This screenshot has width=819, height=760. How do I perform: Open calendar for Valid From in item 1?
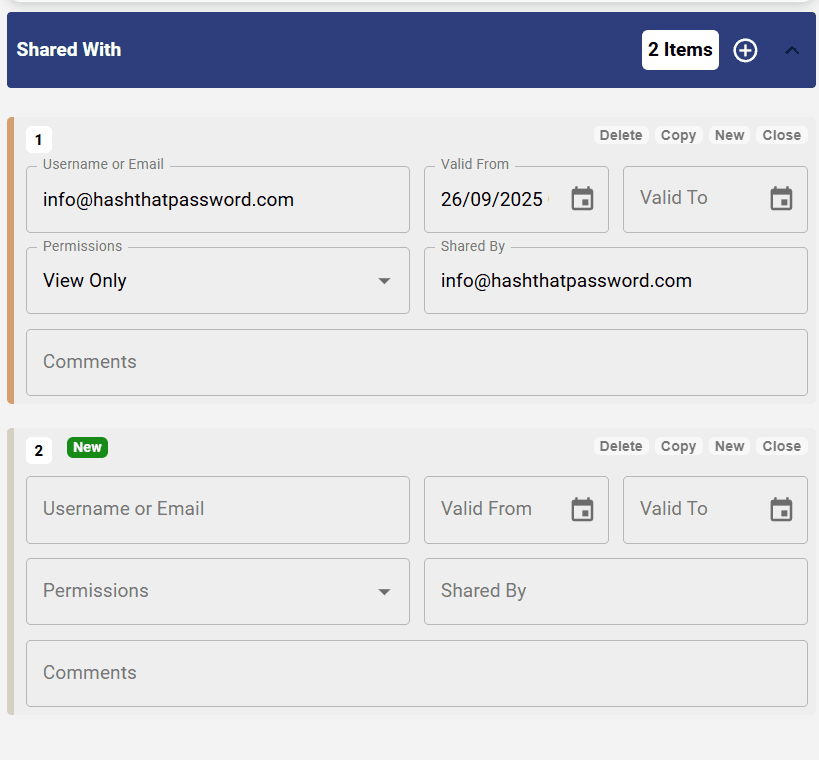pyautogui.click(x=582, y=199)
